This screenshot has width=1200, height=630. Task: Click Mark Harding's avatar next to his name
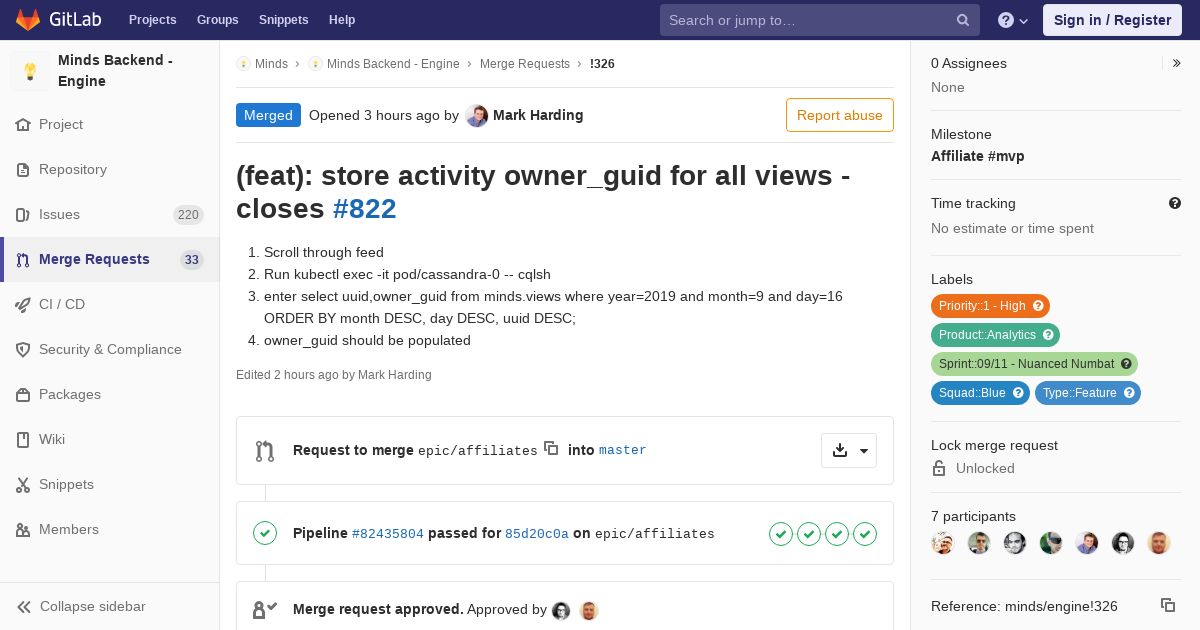tap(477, 116)
